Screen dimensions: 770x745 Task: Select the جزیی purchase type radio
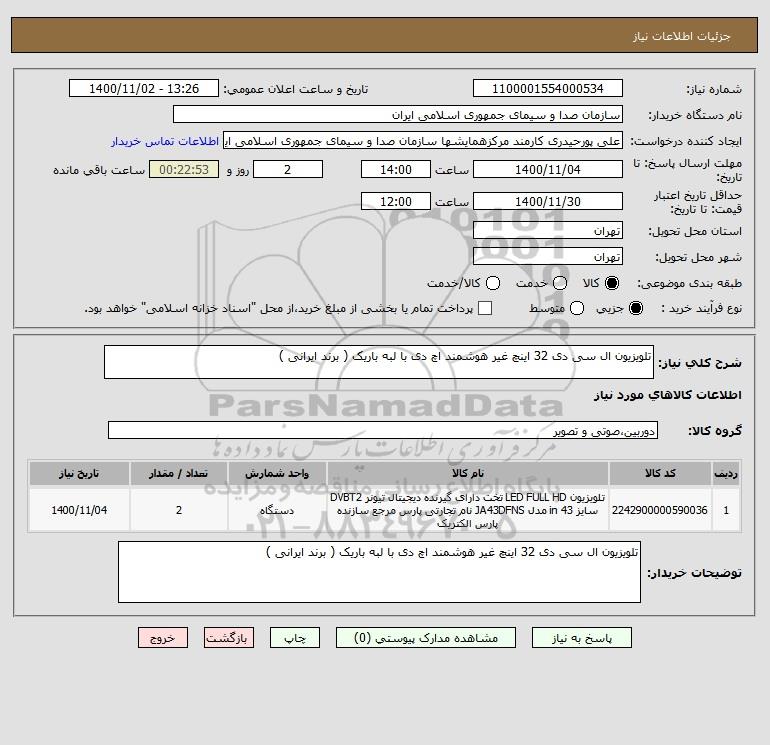pyautogui.click(x=636, y=308)
